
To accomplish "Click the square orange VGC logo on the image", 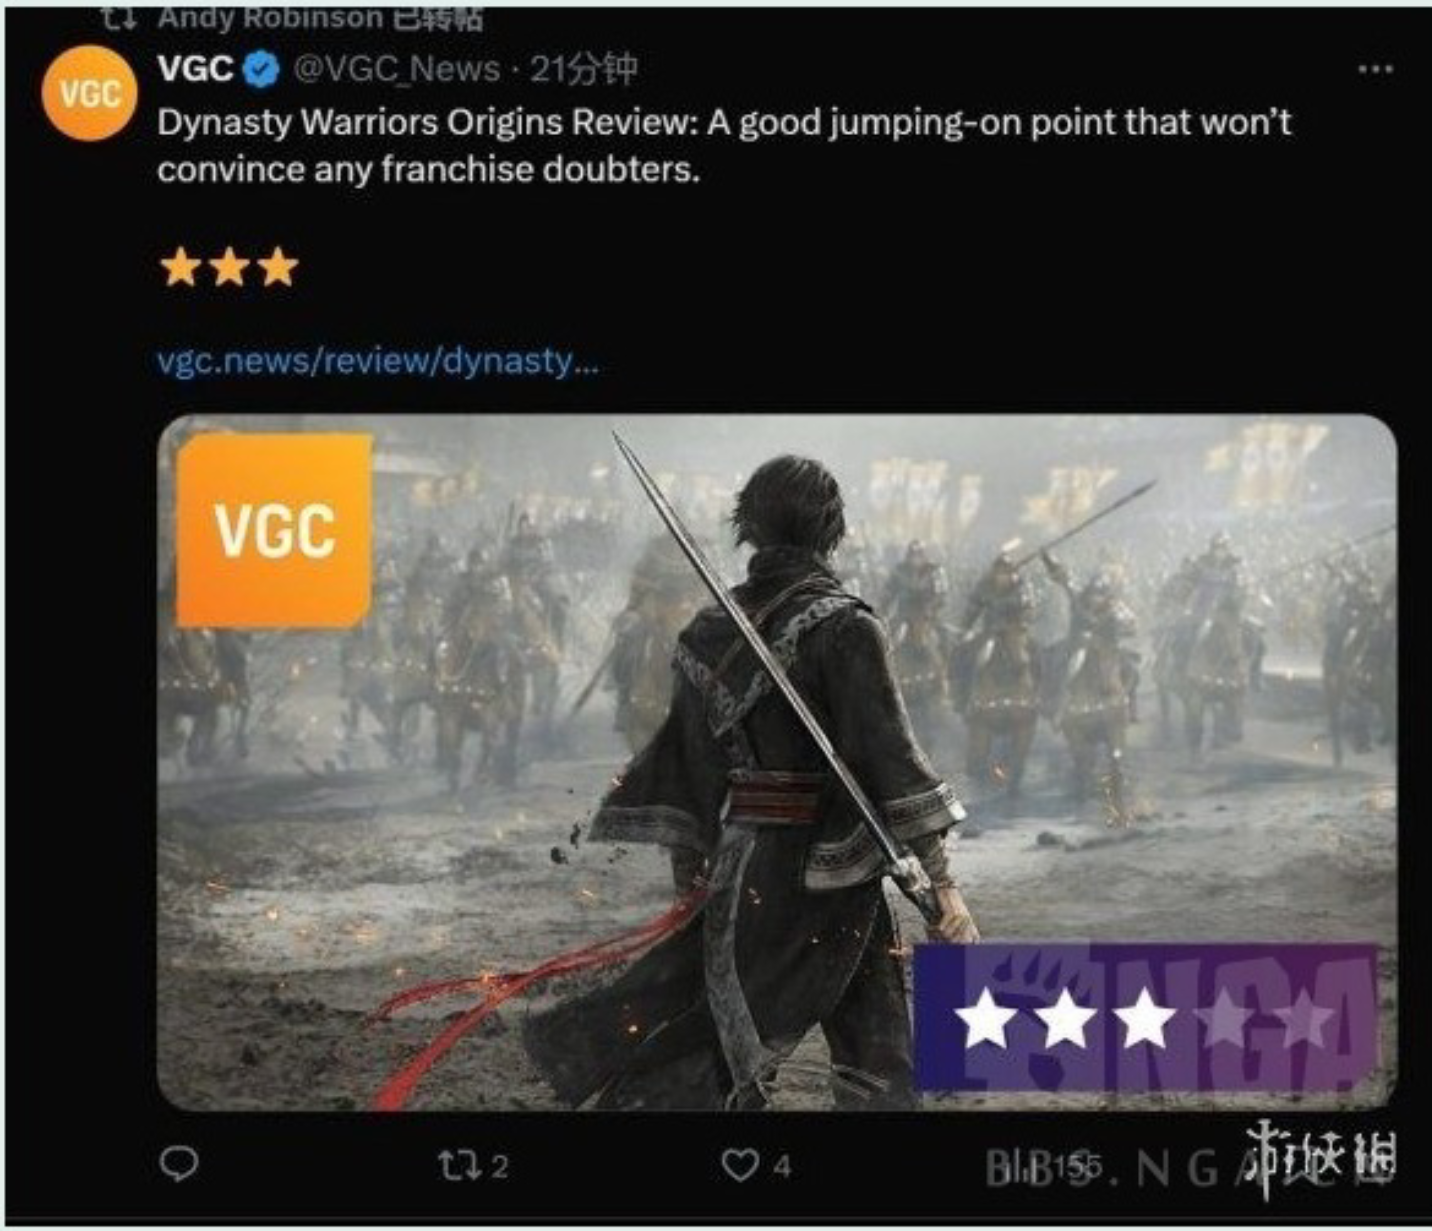I will click(274, 530).
